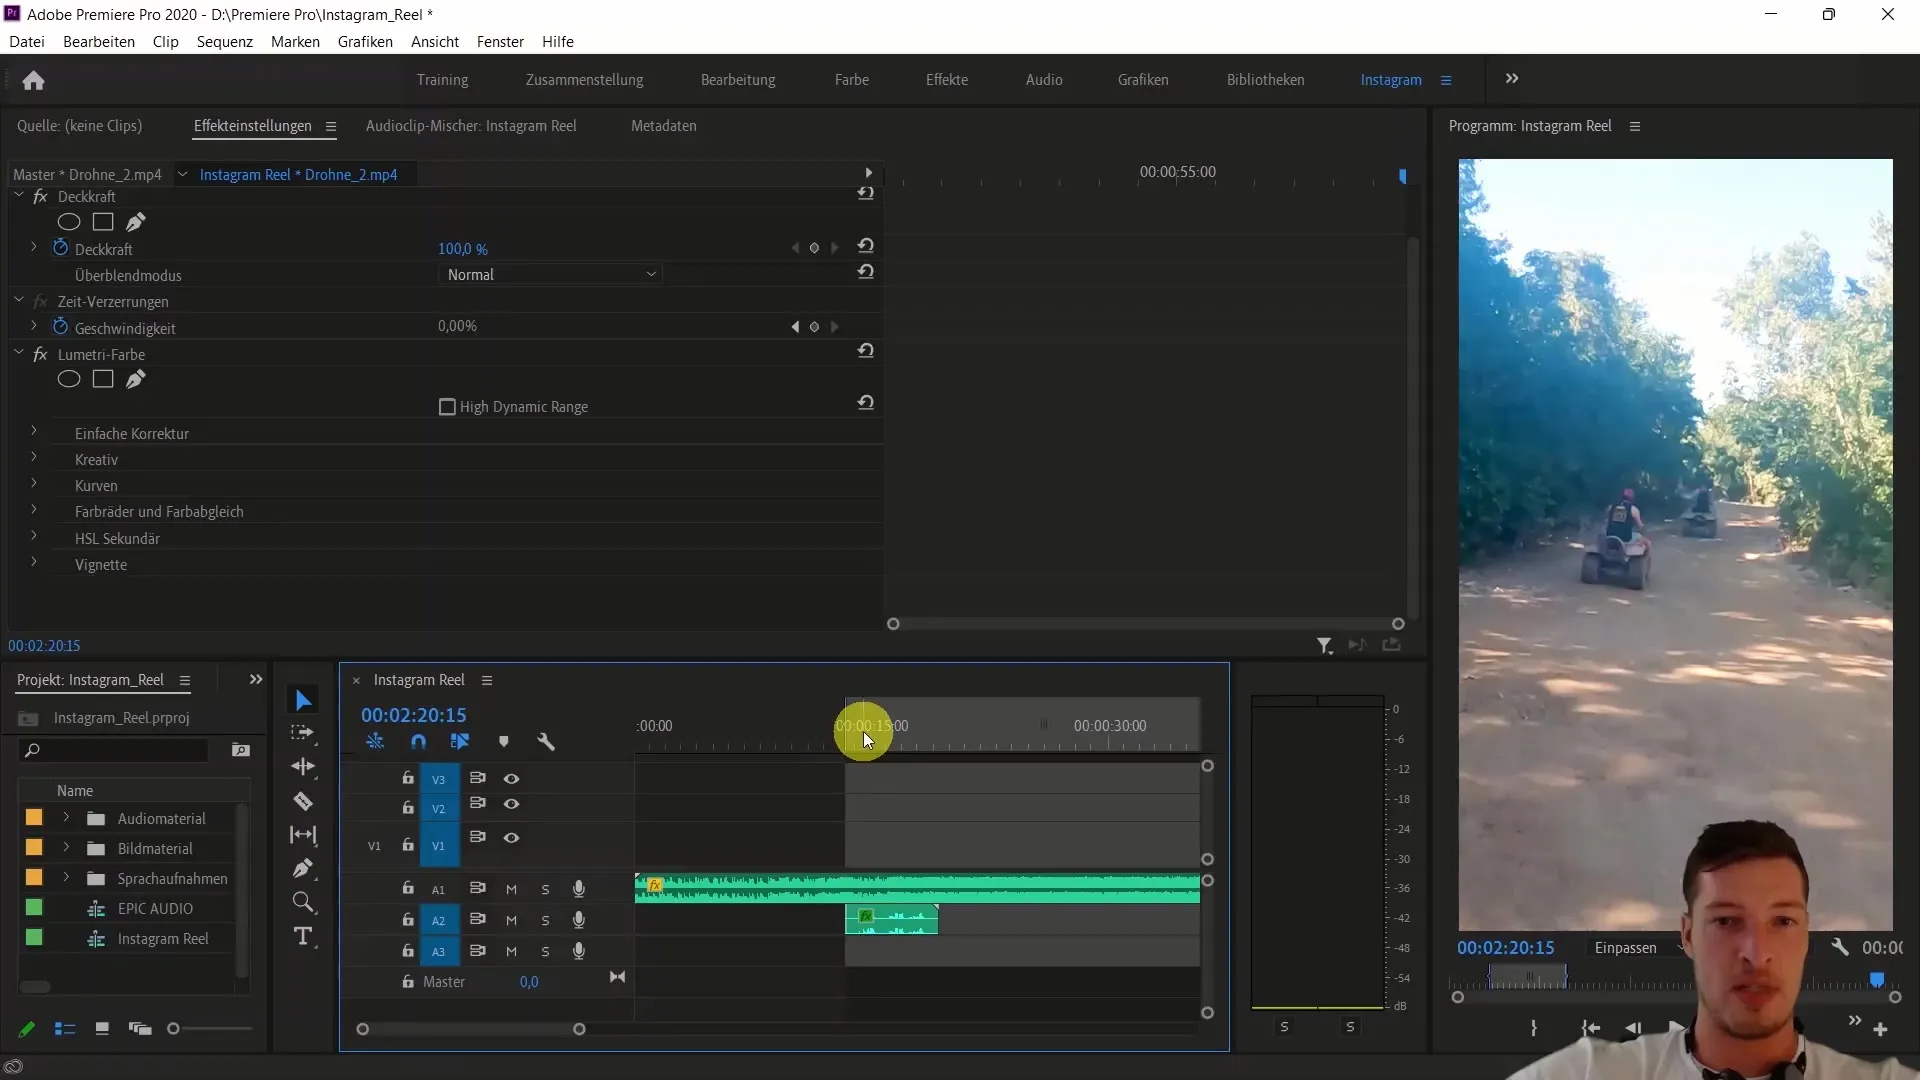Open the Sequenz menu
This screenshot has width=1920, height=1080.
[x=225, y=42]
